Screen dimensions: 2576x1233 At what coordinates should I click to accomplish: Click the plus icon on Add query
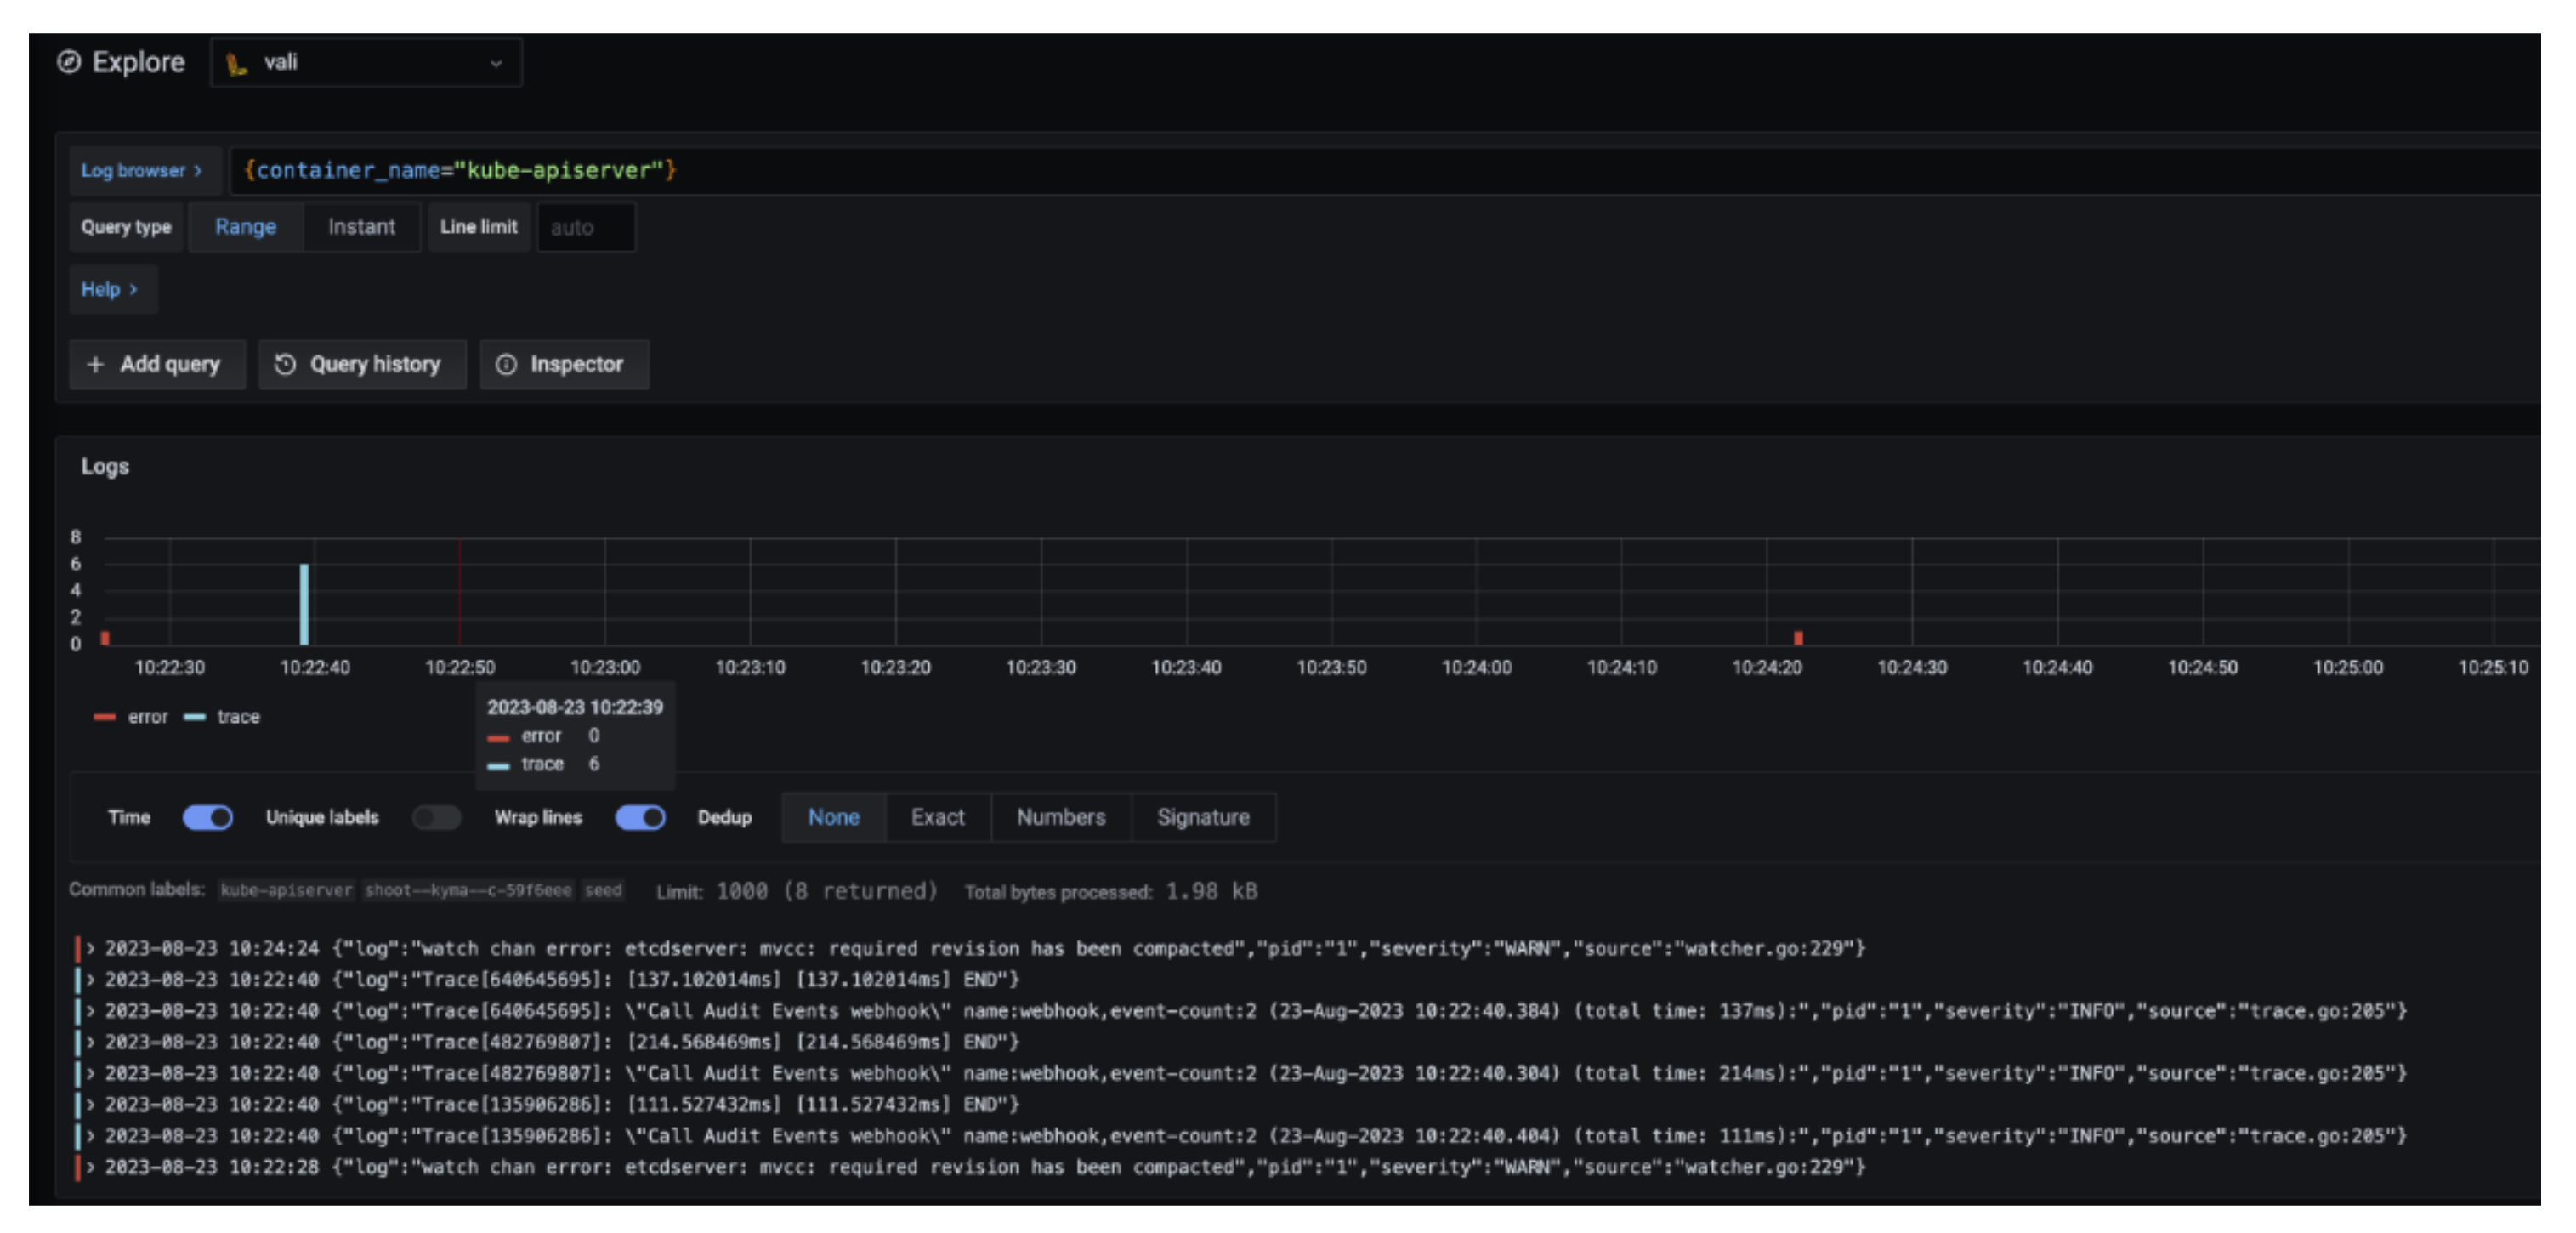pos(95,365)
